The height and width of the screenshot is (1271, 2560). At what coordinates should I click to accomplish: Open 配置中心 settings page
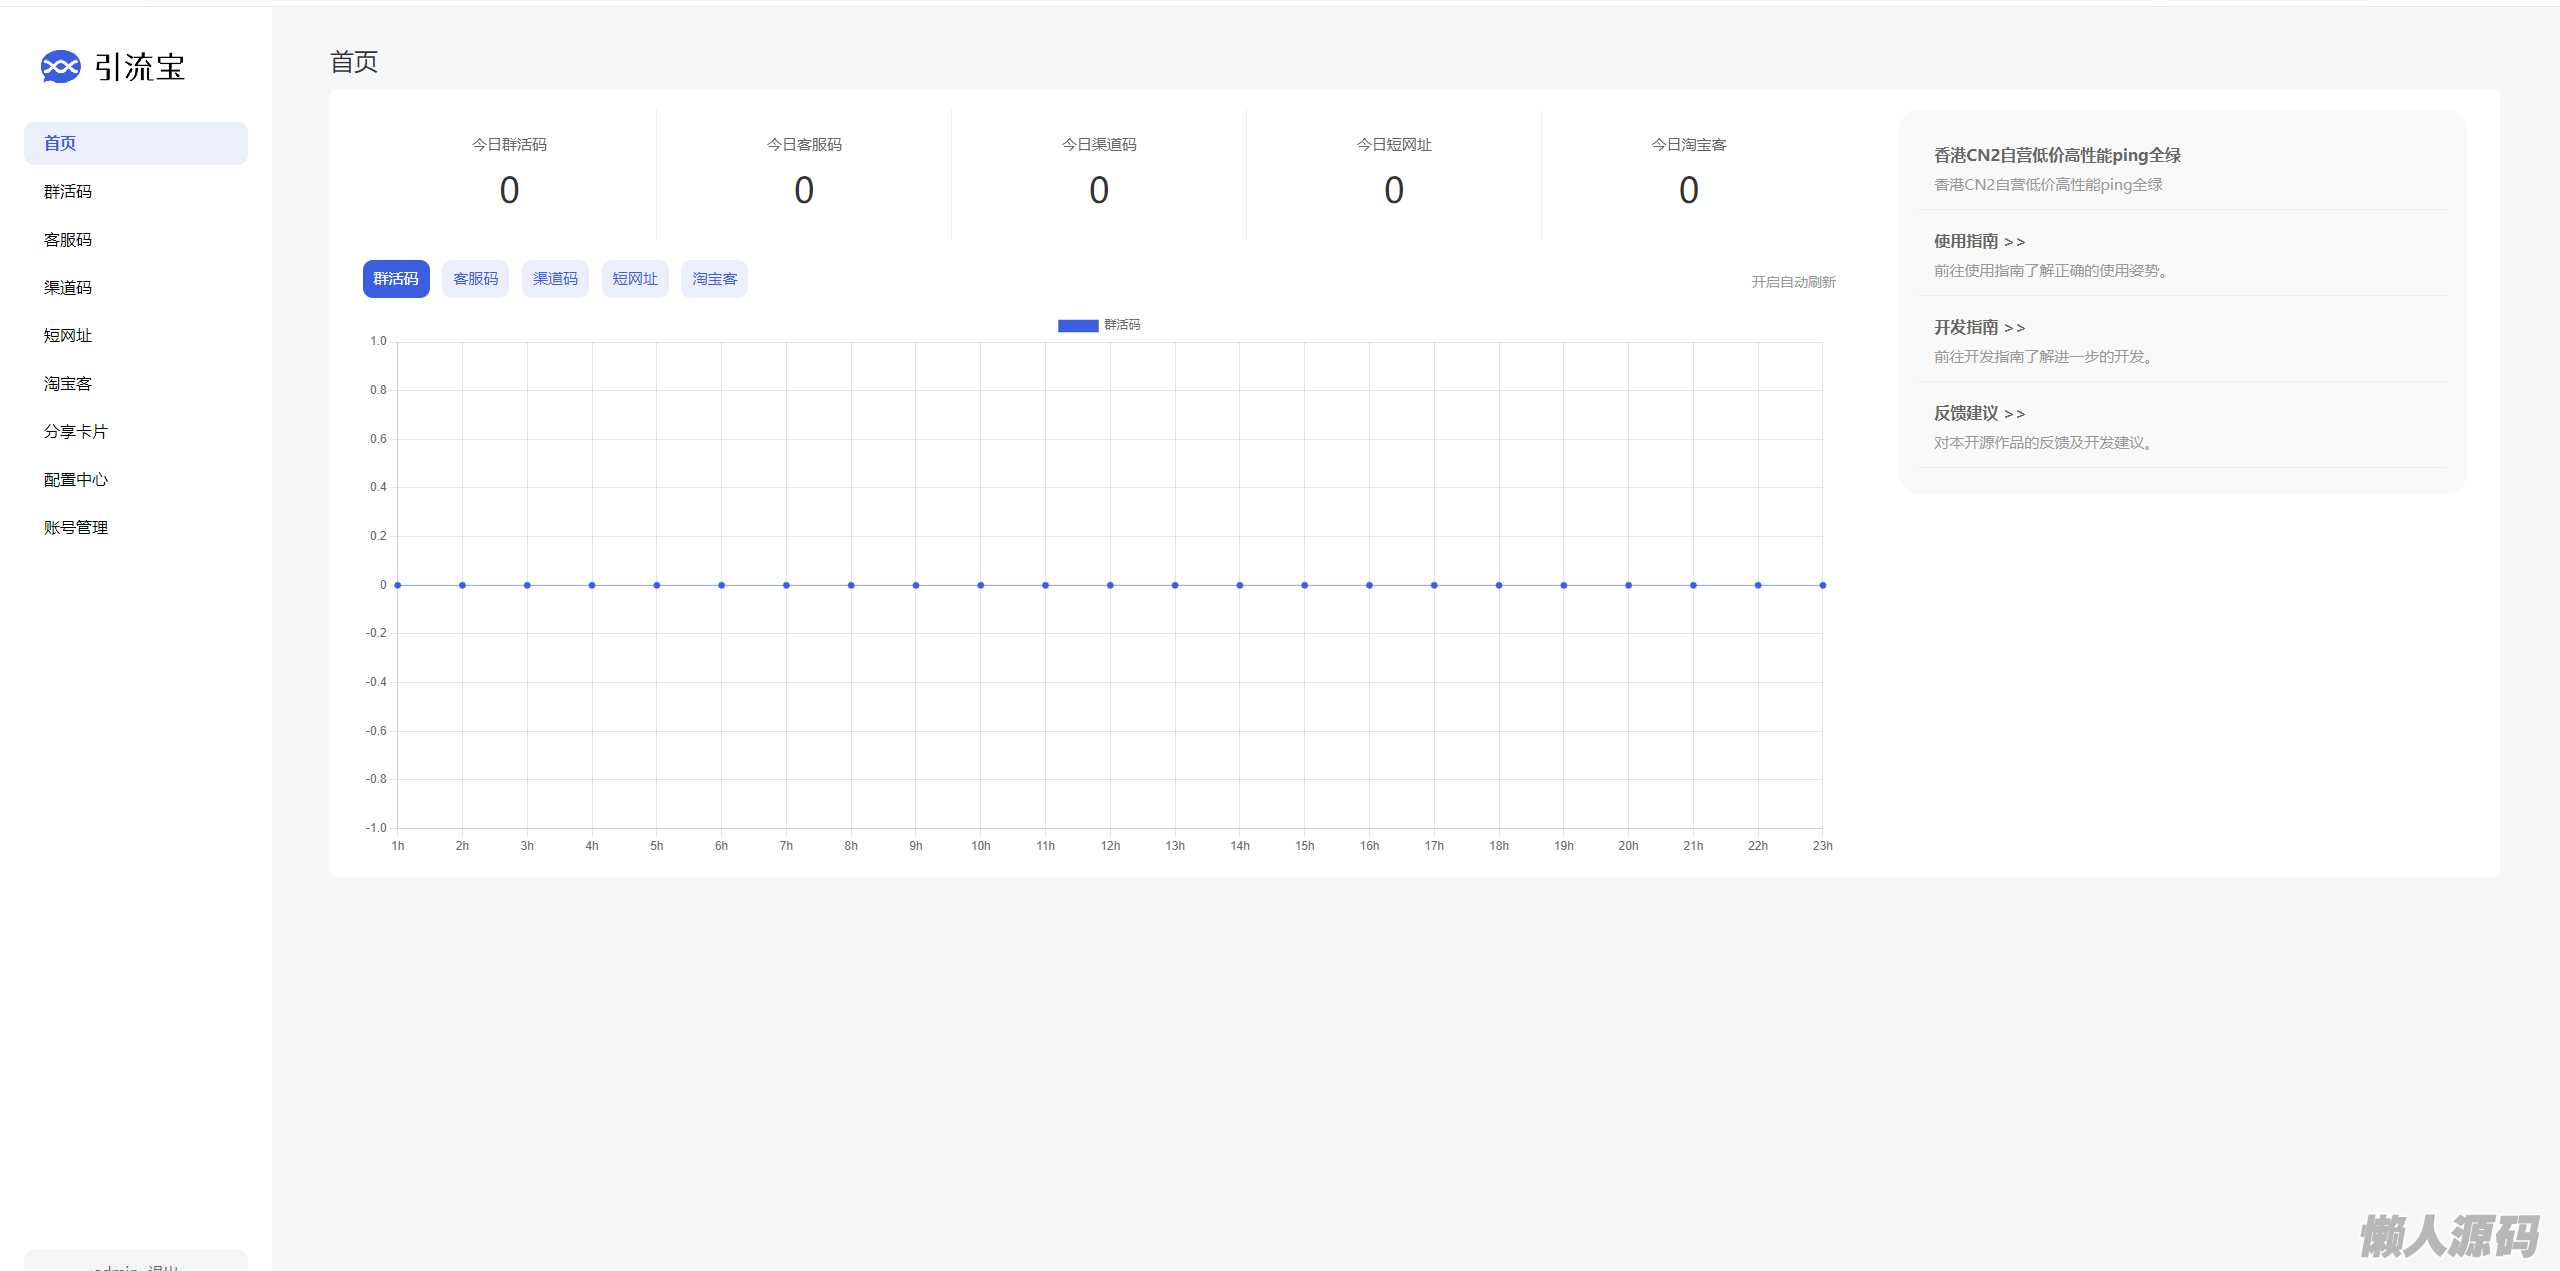tap(76, 480)
